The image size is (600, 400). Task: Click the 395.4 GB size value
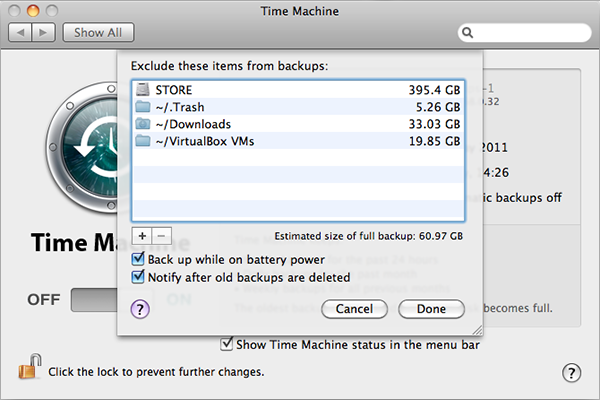[434, 90]
